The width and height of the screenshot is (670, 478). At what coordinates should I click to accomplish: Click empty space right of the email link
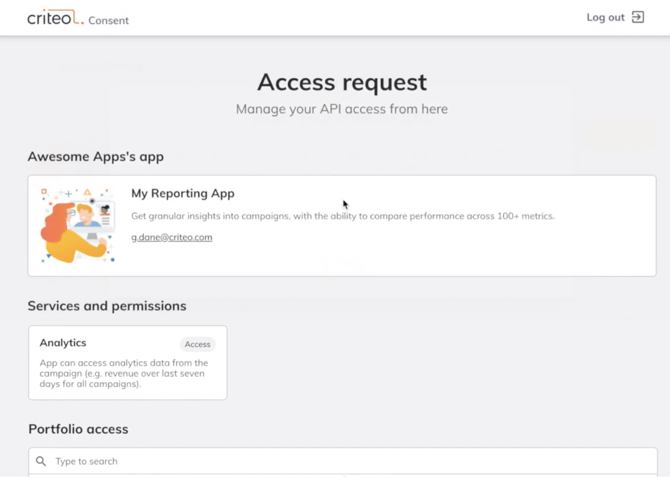click(x=420, y=240)
